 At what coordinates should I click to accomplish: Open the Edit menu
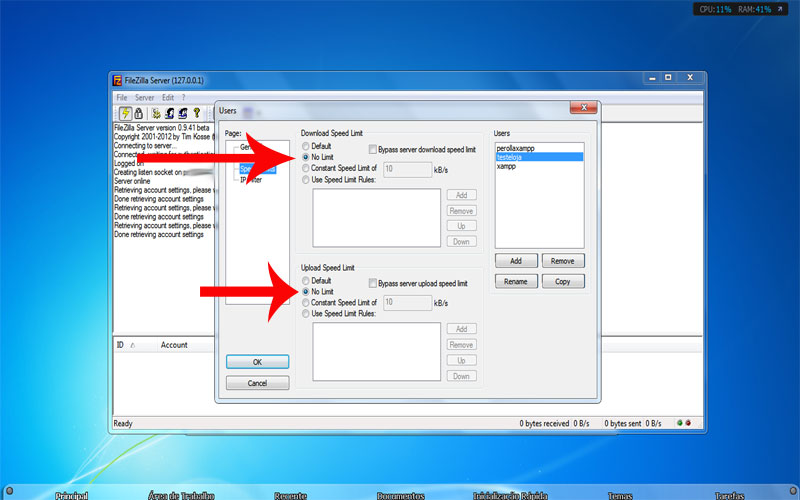168,97
